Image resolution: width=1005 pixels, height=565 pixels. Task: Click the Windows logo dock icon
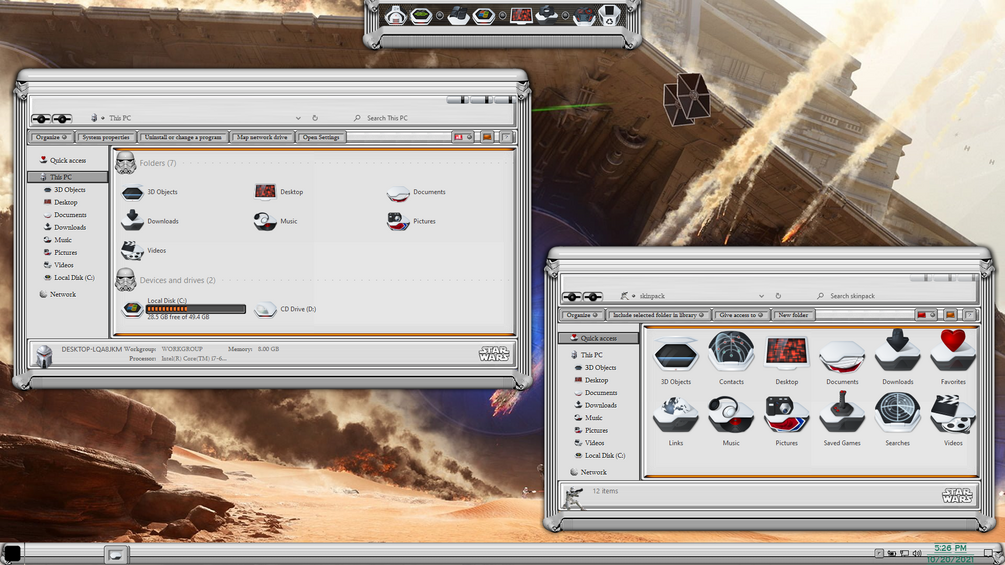tap(484, 15)
